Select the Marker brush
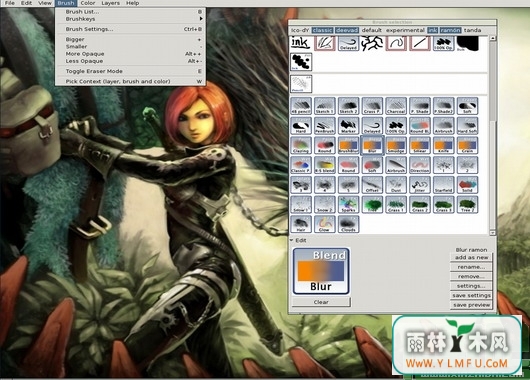 coord(348,125)
